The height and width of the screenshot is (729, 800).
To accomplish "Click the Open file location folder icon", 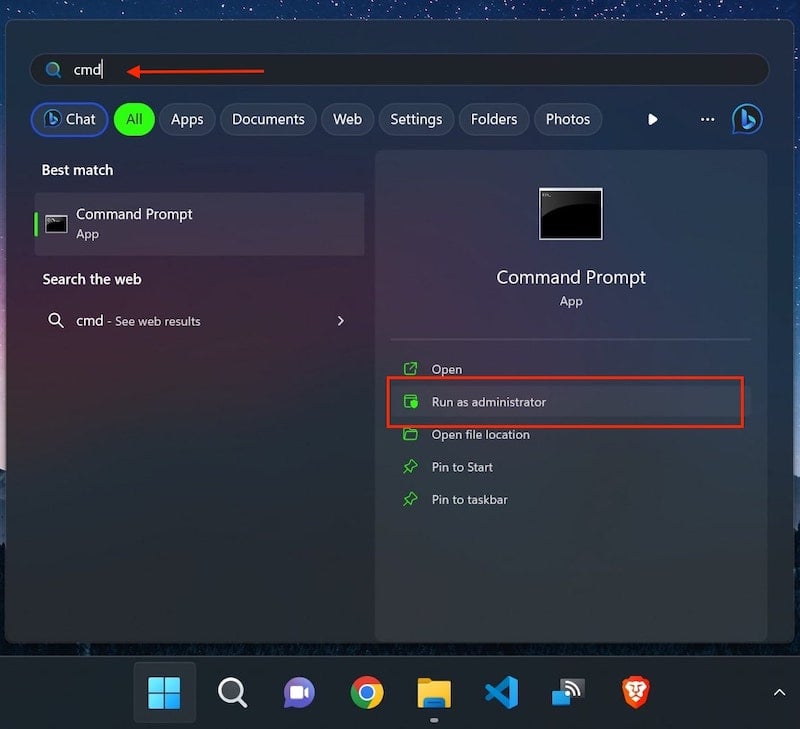I will pos(410,434).
